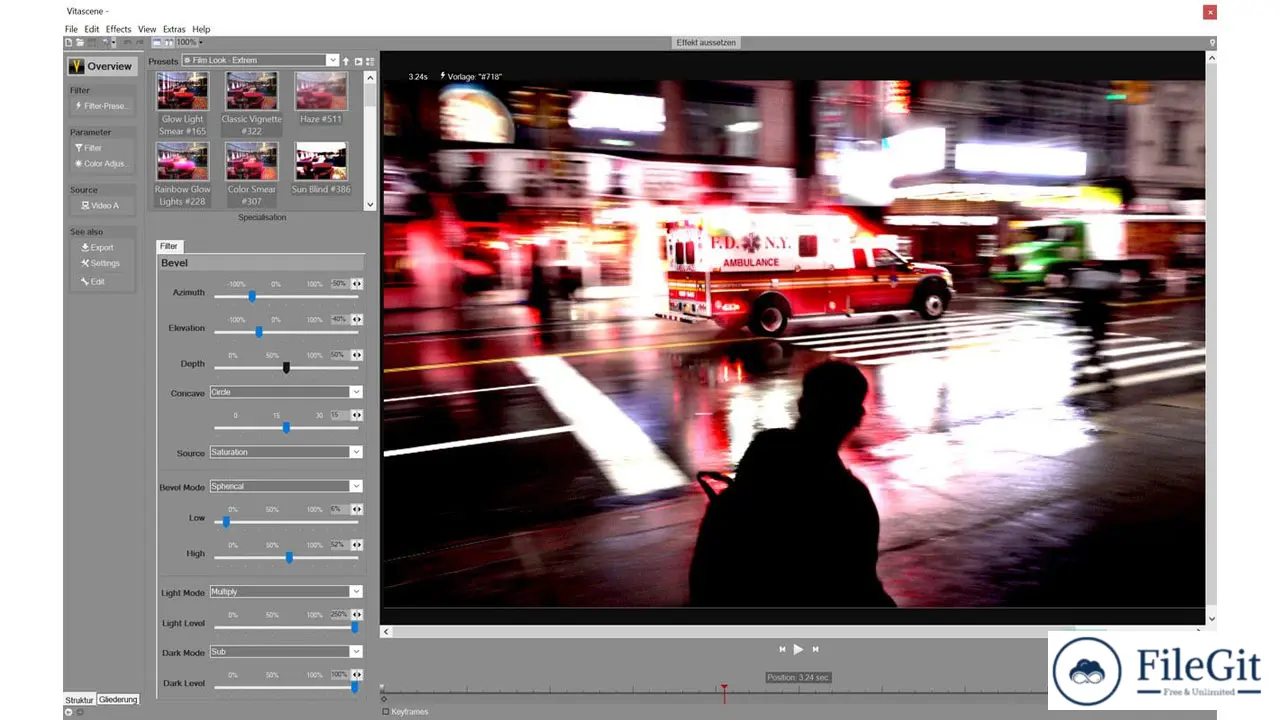Click the Depth slider handle

pyautogui.click(x=286, y=368)
